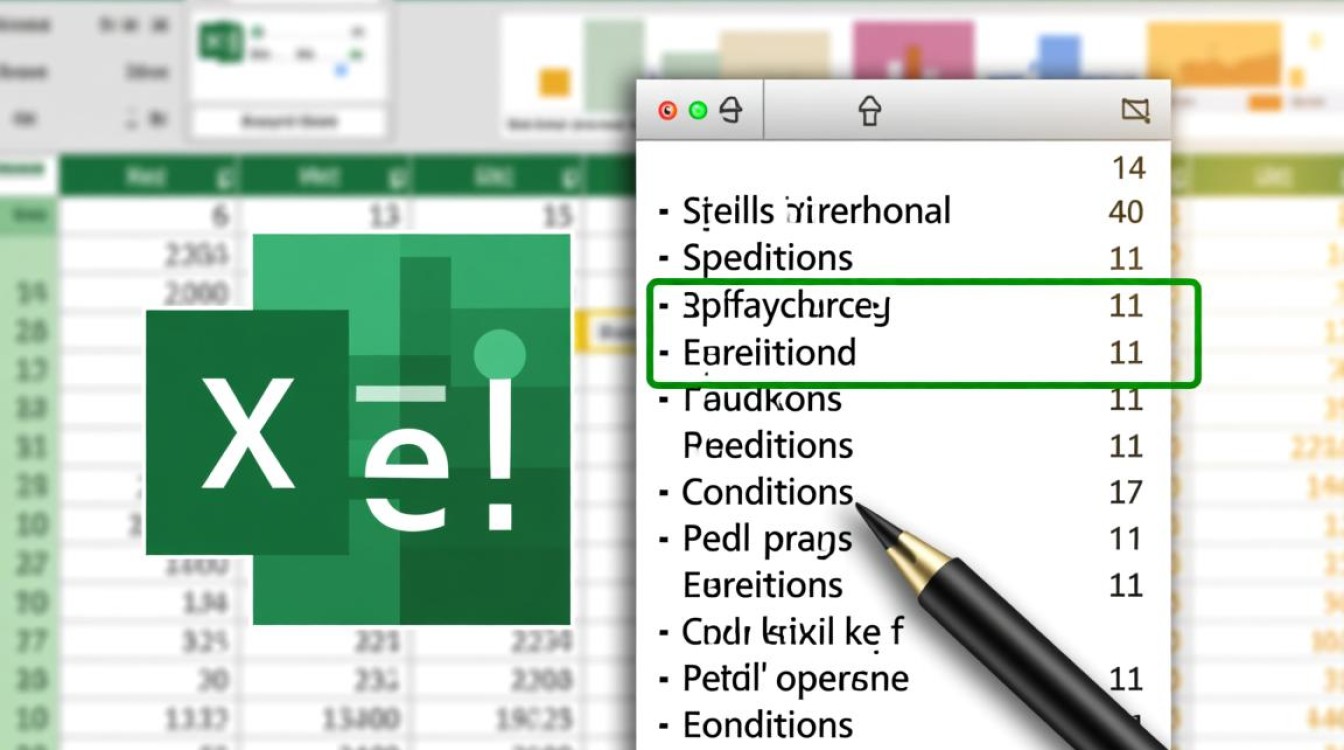
Task: Choose the highlighted "Eereiitiond" item
Action: tap(769, 352)
